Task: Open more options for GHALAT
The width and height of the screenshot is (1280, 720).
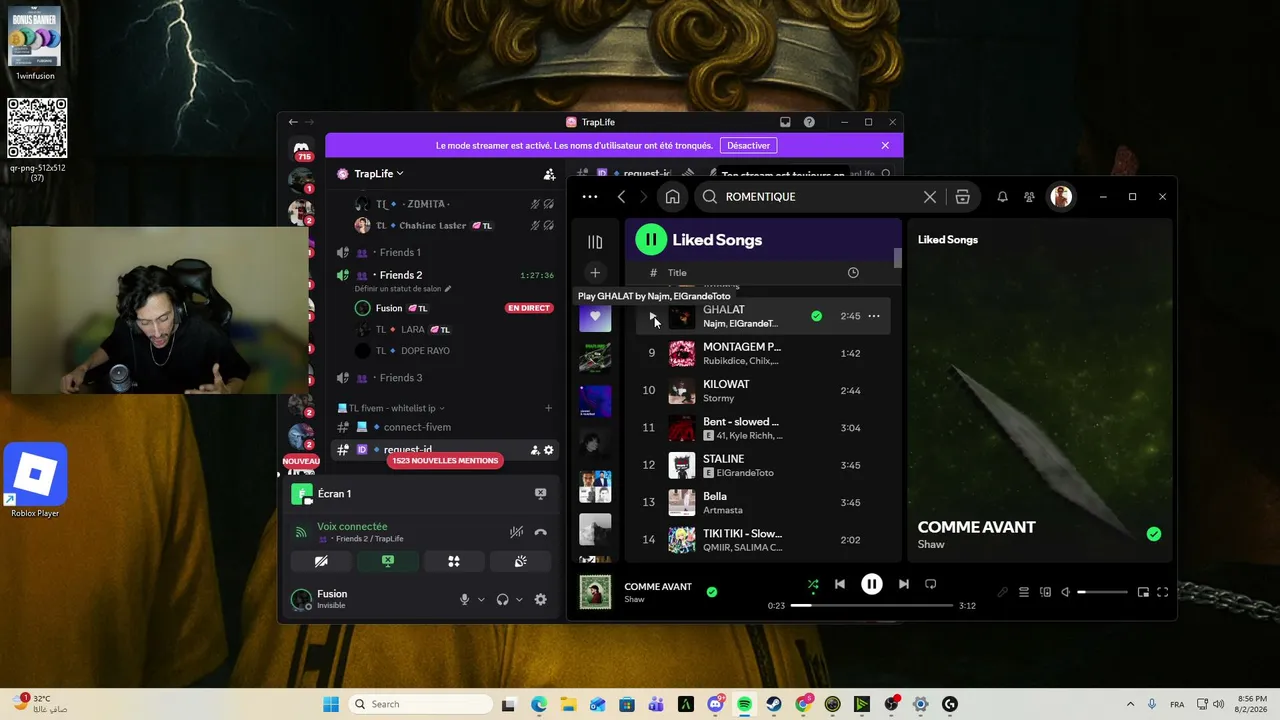Action: [874, 316]
